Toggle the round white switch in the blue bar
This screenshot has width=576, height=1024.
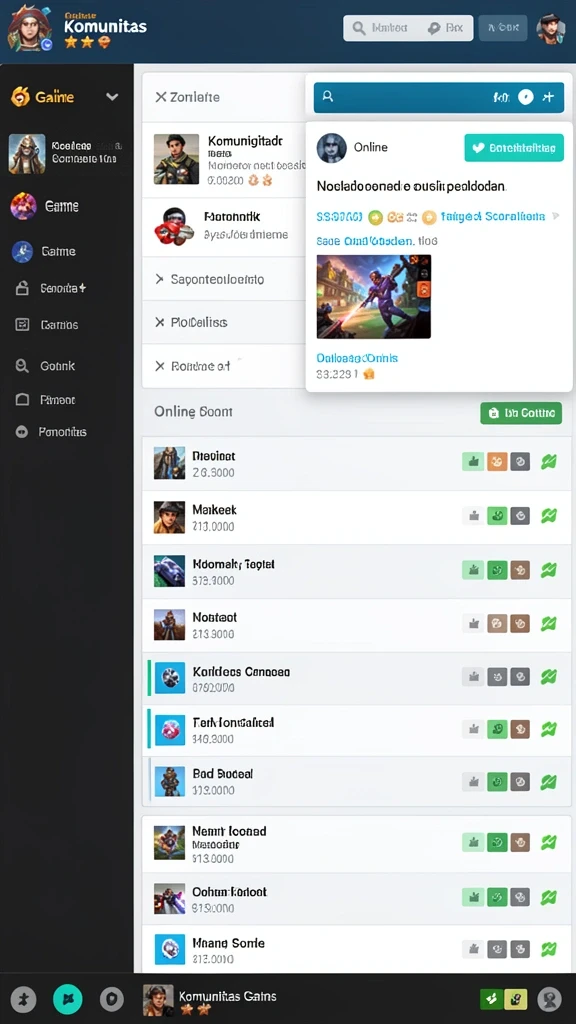point(526,97)
